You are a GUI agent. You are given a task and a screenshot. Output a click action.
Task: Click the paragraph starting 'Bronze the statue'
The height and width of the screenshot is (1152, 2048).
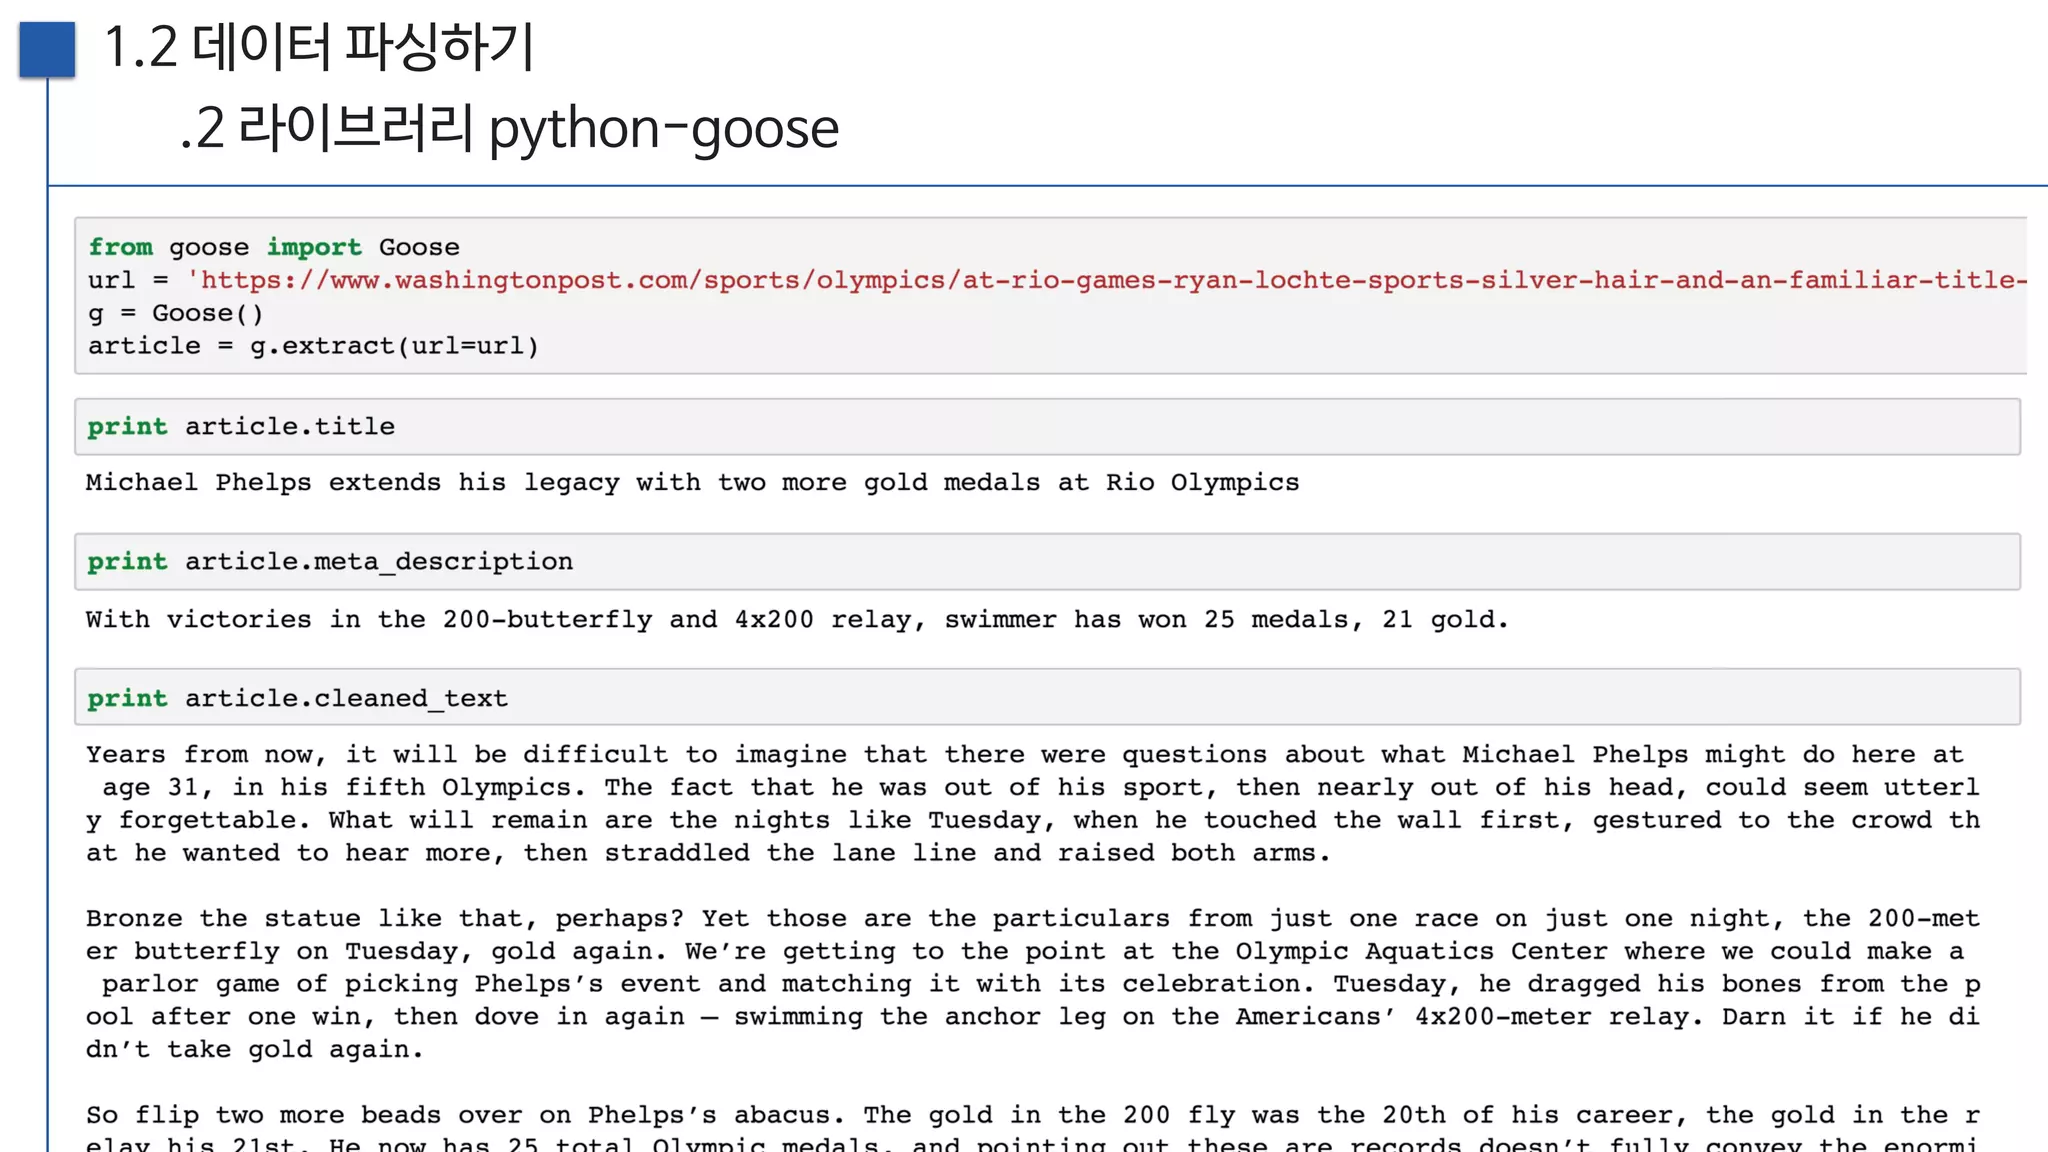(1030, 983)
